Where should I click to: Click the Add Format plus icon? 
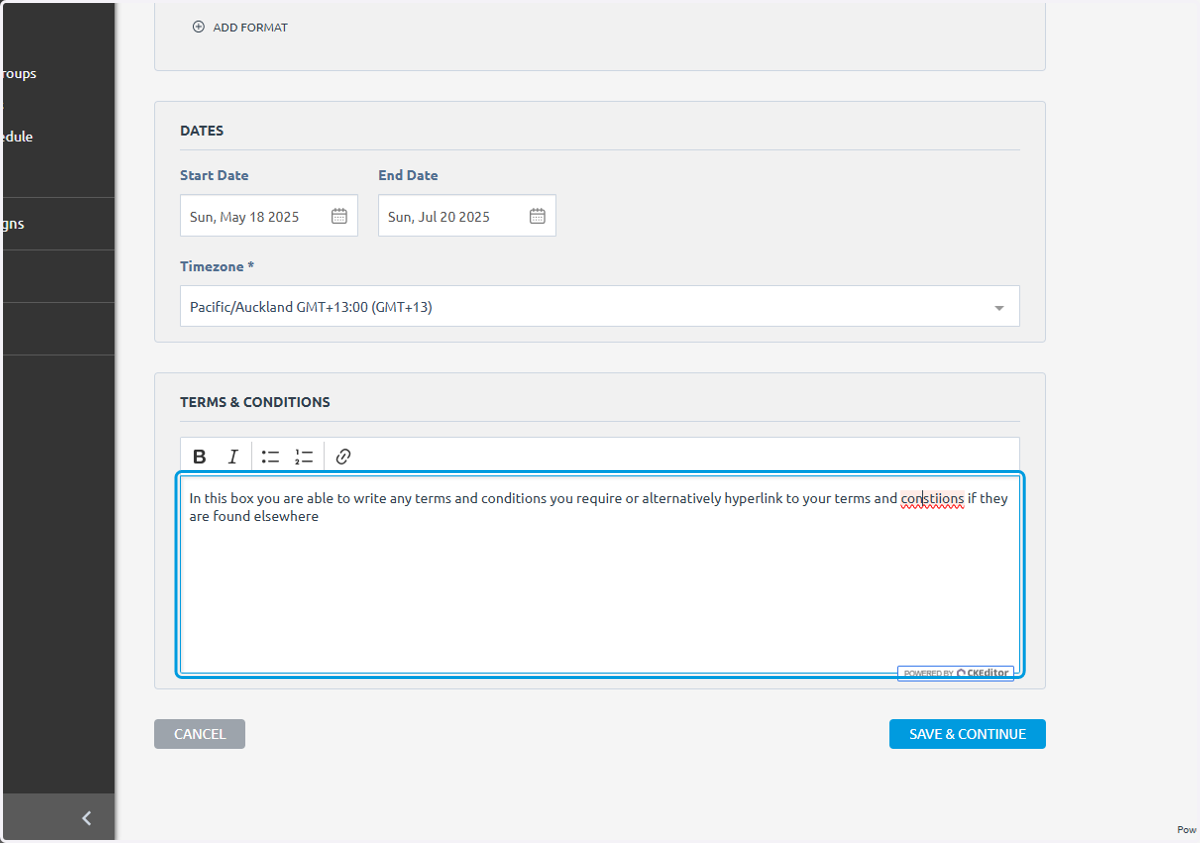(198, 27)
